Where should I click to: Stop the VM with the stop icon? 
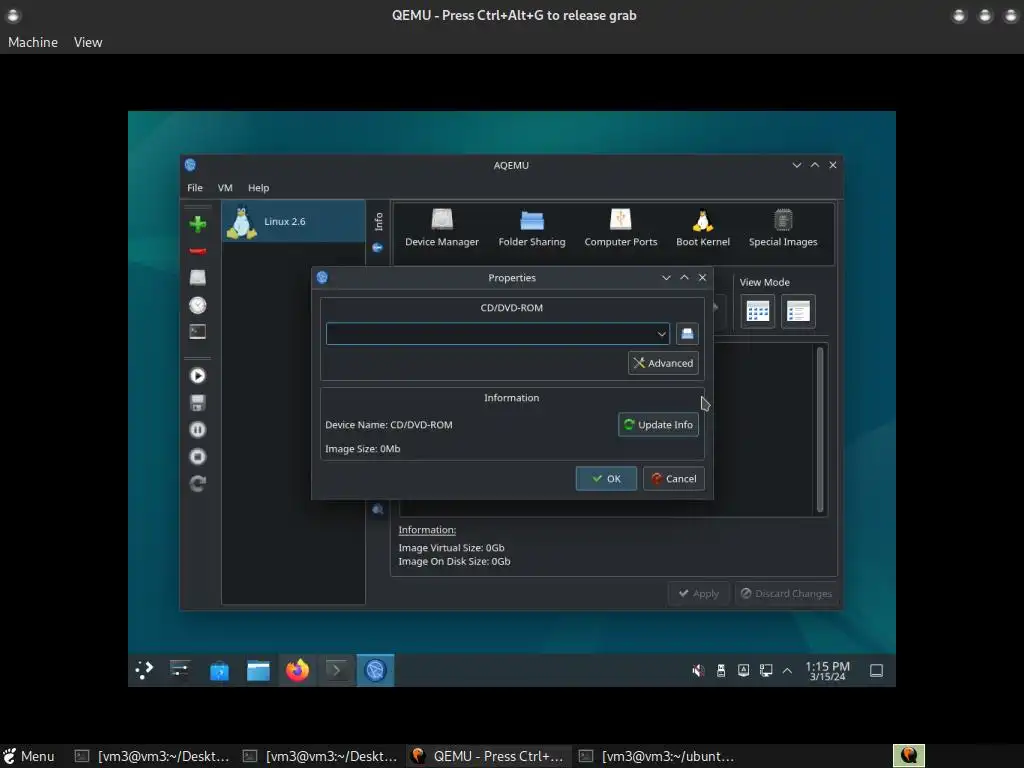point(197,456)
